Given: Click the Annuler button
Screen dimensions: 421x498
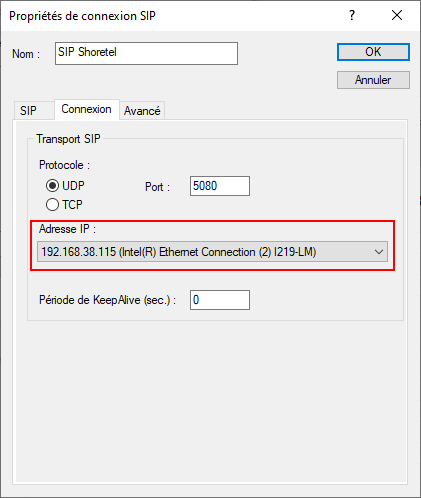Looking at the screenshot, I should tap(373, 80).
